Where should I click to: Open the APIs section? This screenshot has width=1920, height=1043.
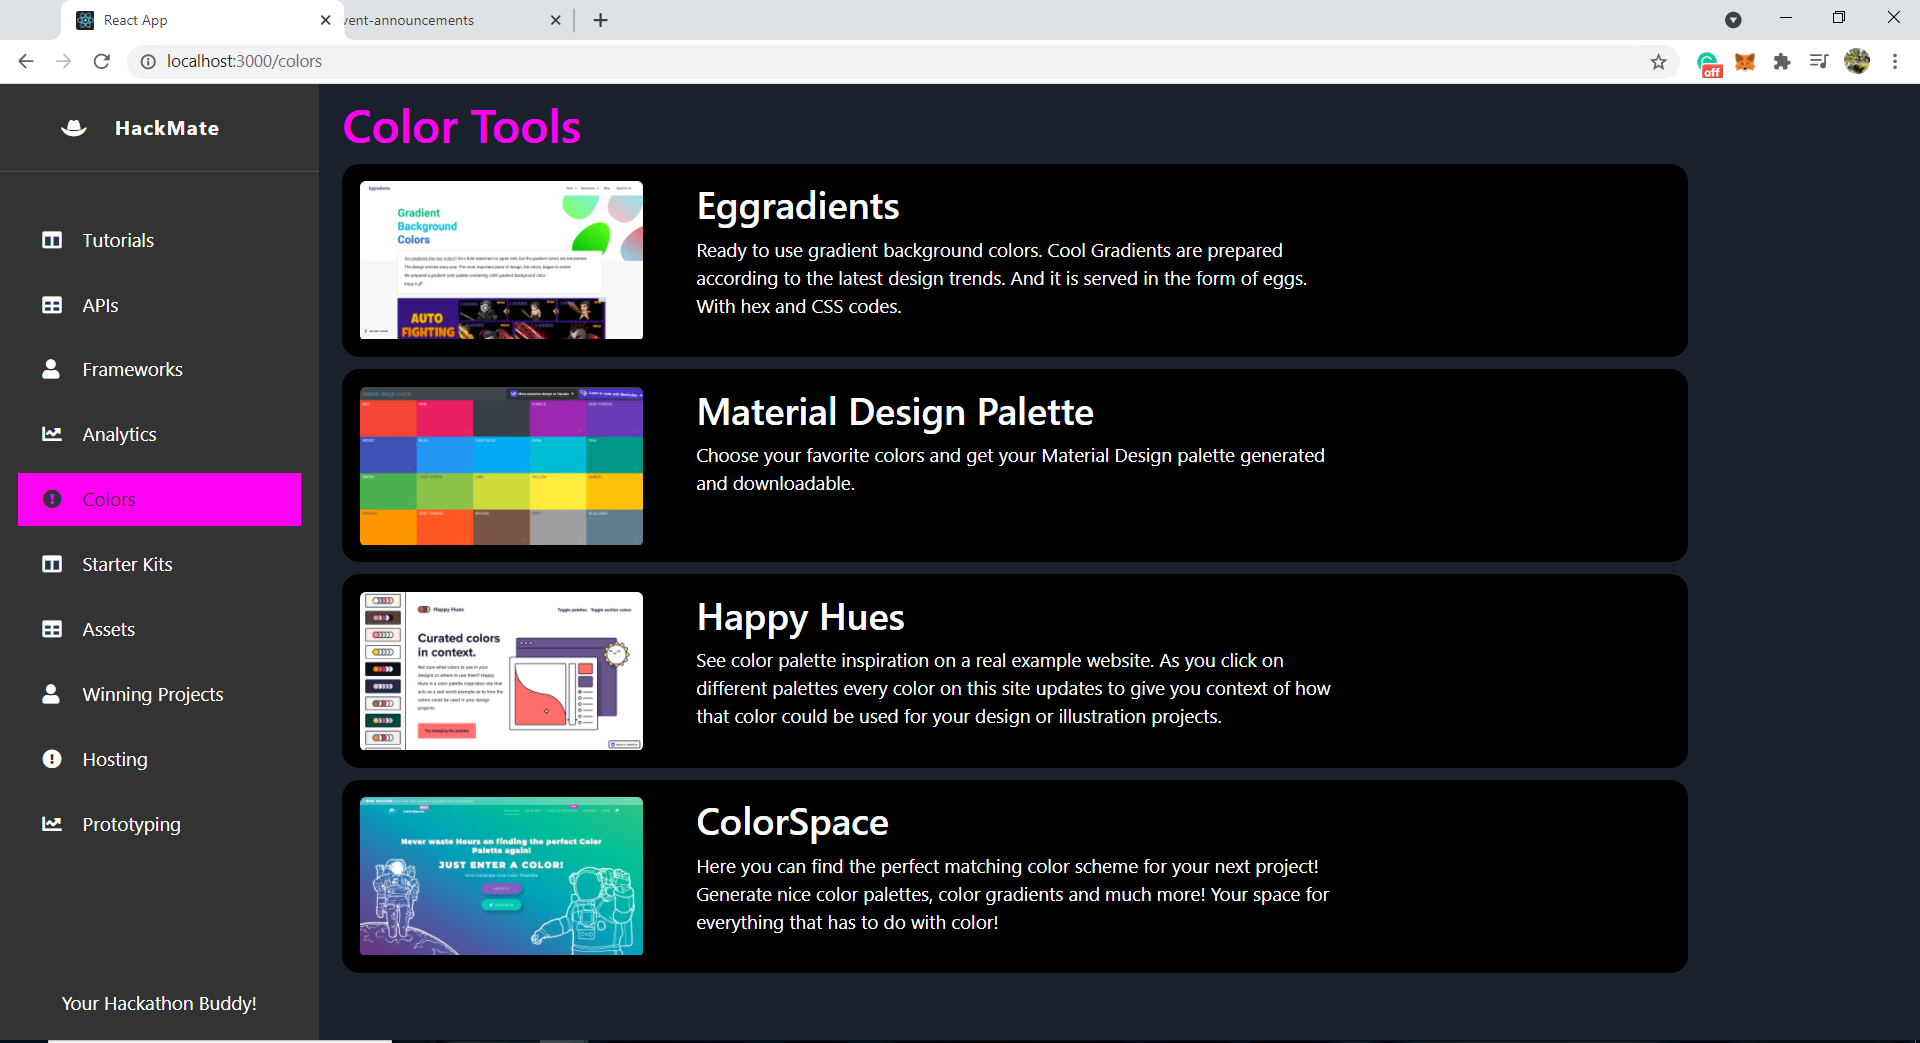coord(159,305)
